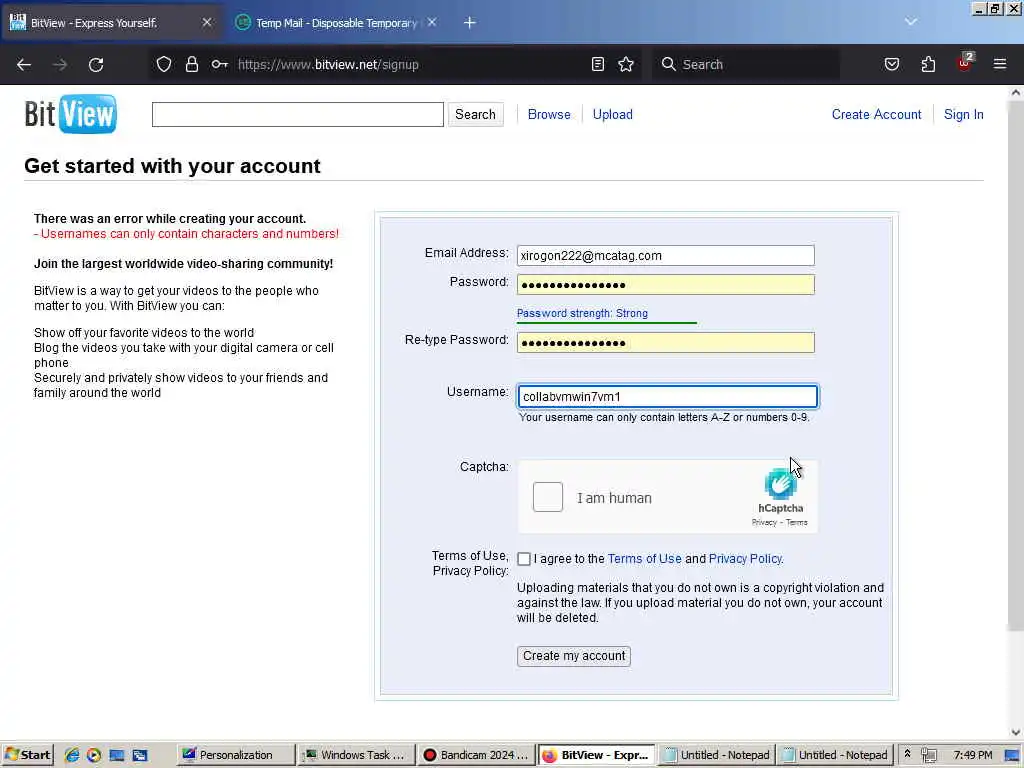Click the Re-type Password field

(x=665, y=343)
